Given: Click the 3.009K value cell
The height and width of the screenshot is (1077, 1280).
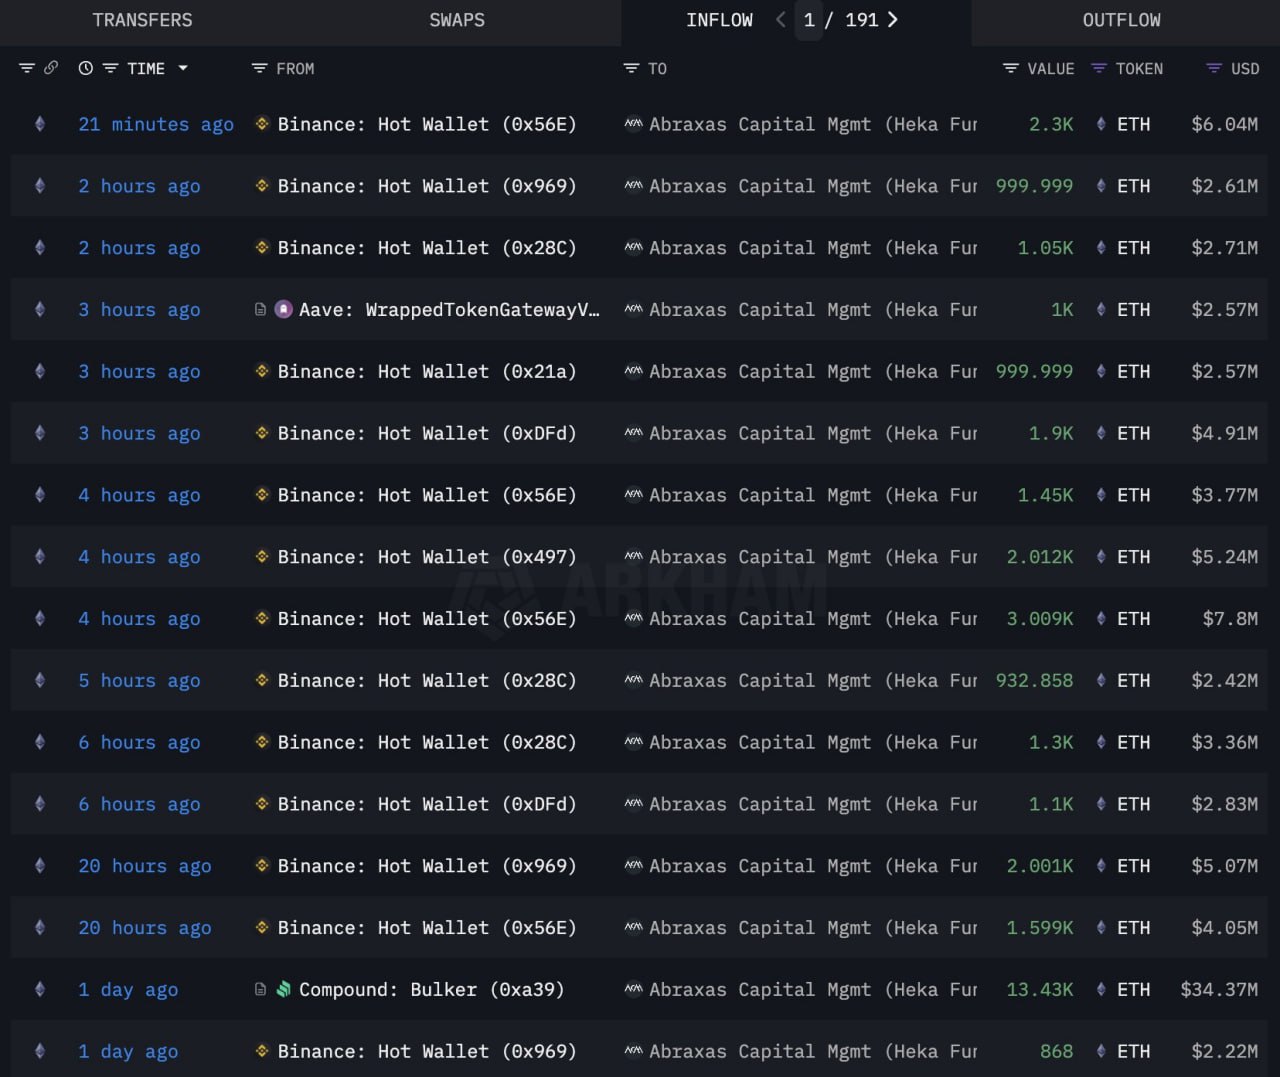Looking at the screenshot, I should (1040, 618).
